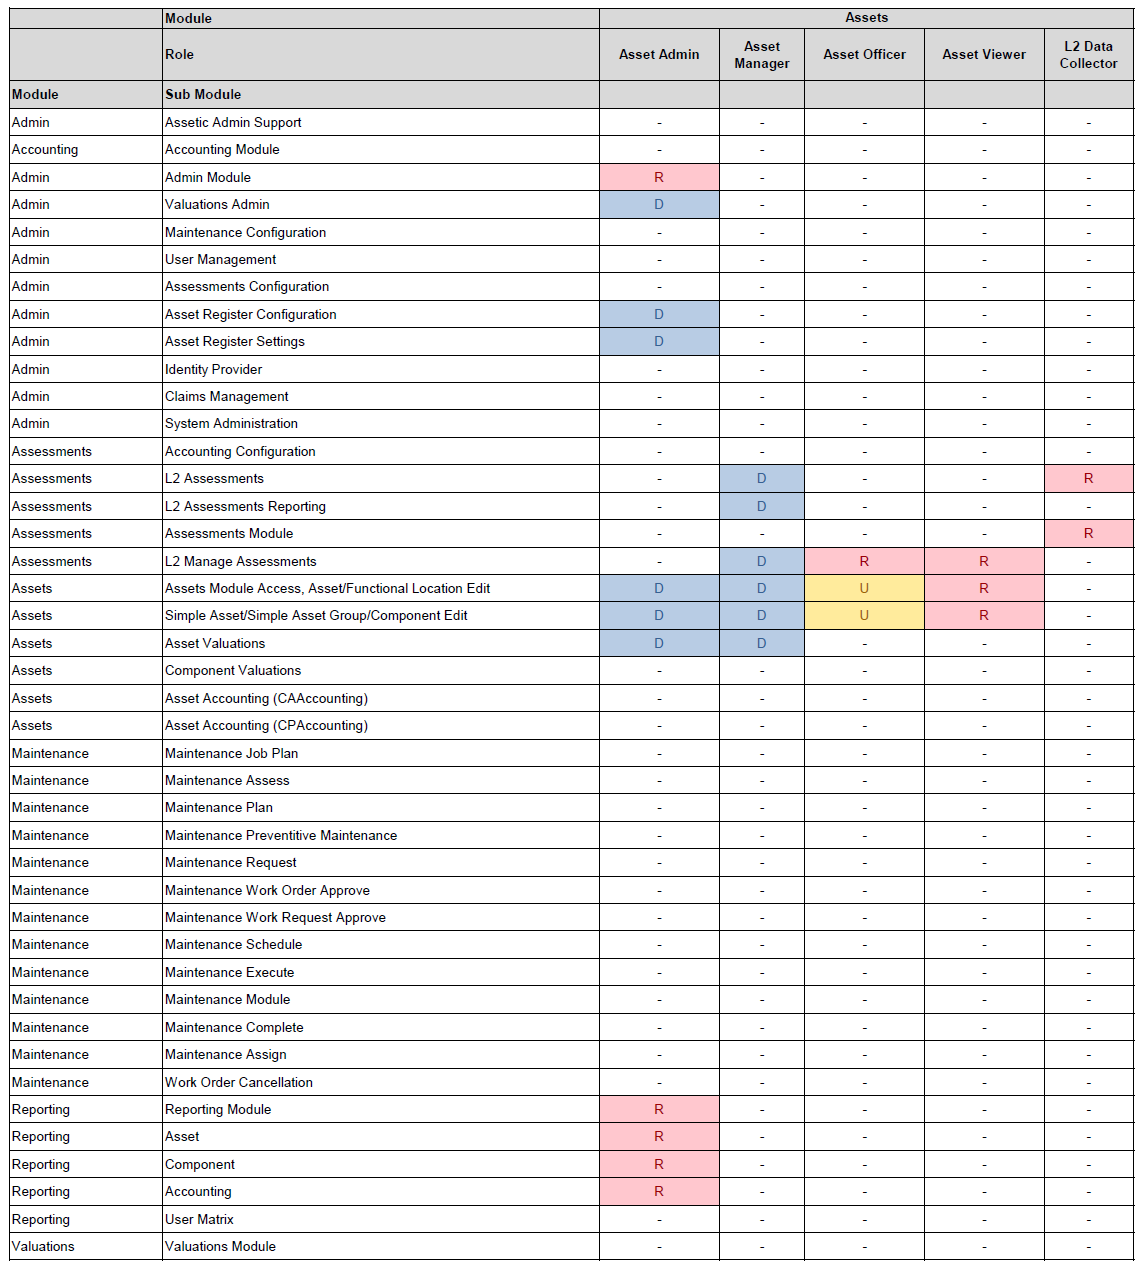The height and width of the screenshot is (1269, 1143).
Task: Click yellow U cell for Simple Asset row
Action: 864,615
